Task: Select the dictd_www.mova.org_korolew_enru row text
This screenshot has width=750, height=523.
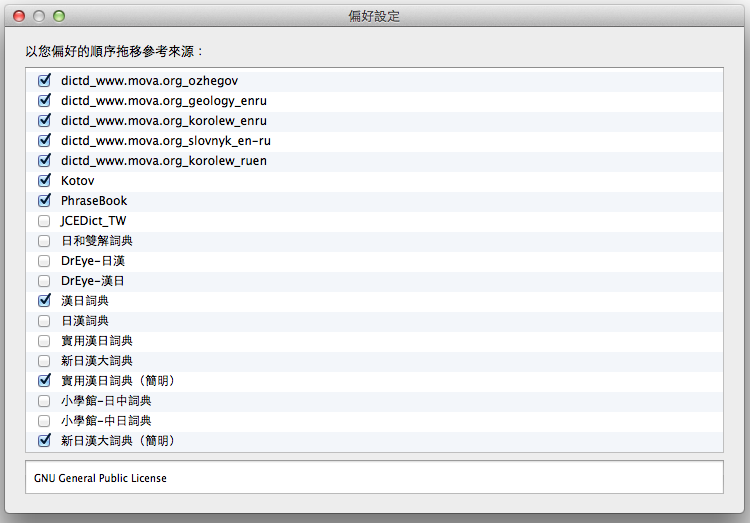Action: pos(164,121)
